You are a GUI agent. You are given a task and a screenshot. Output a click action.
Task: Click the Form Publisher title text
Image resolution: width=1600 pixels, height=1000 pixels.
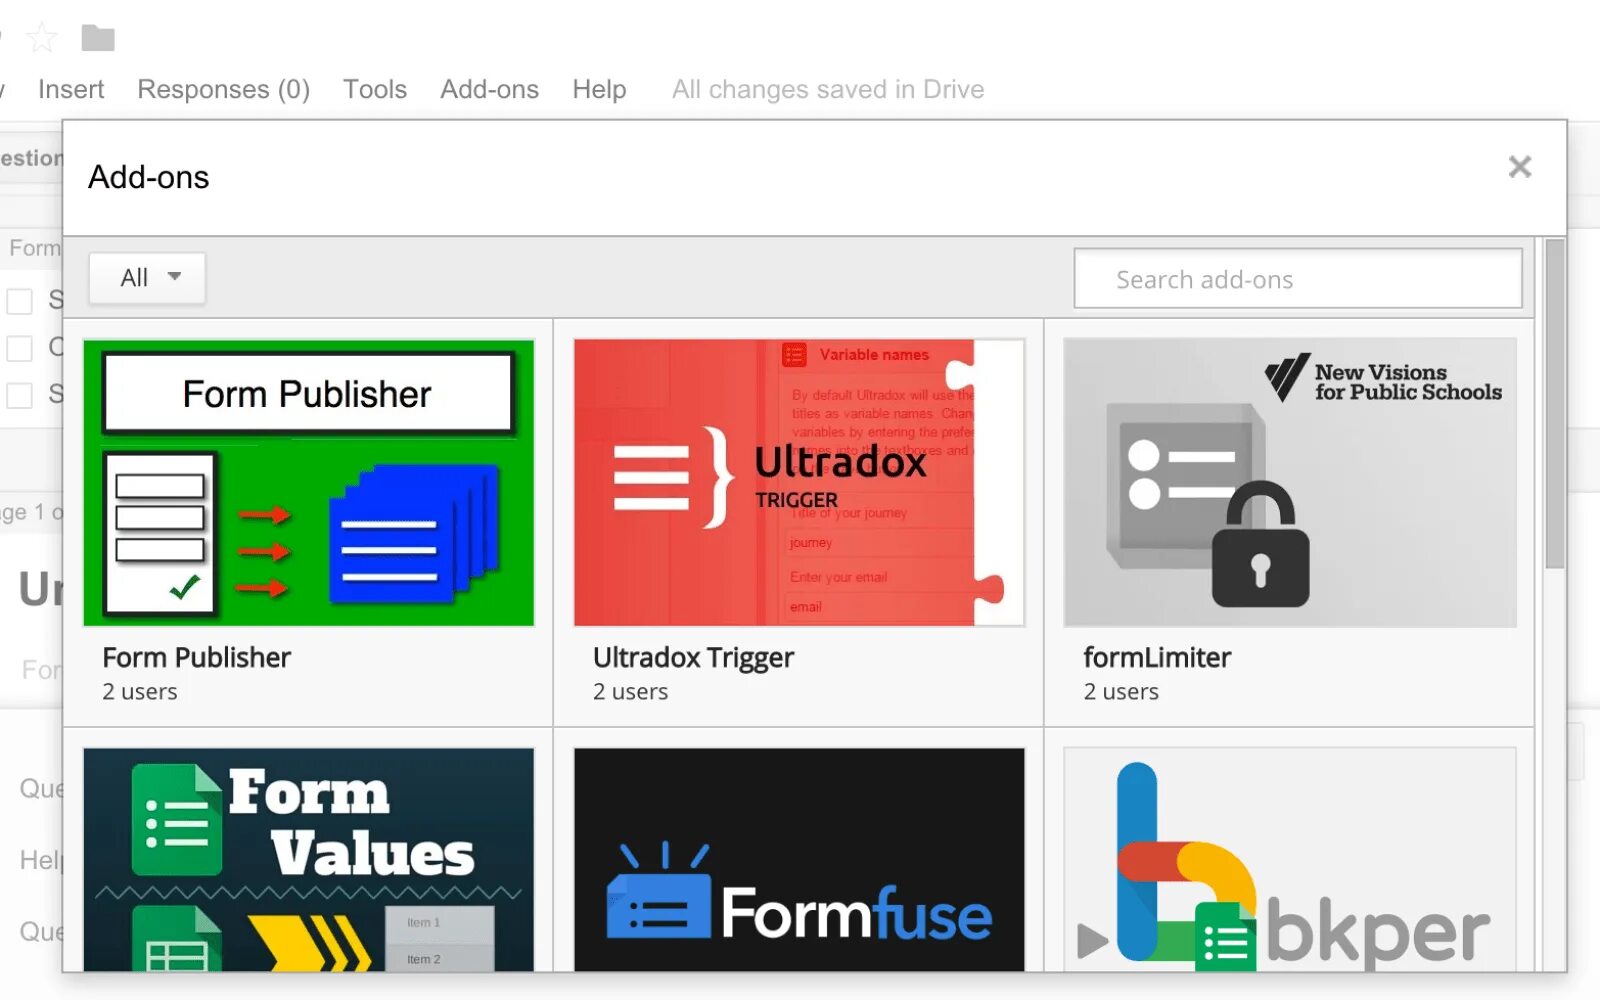coord(197,657)
